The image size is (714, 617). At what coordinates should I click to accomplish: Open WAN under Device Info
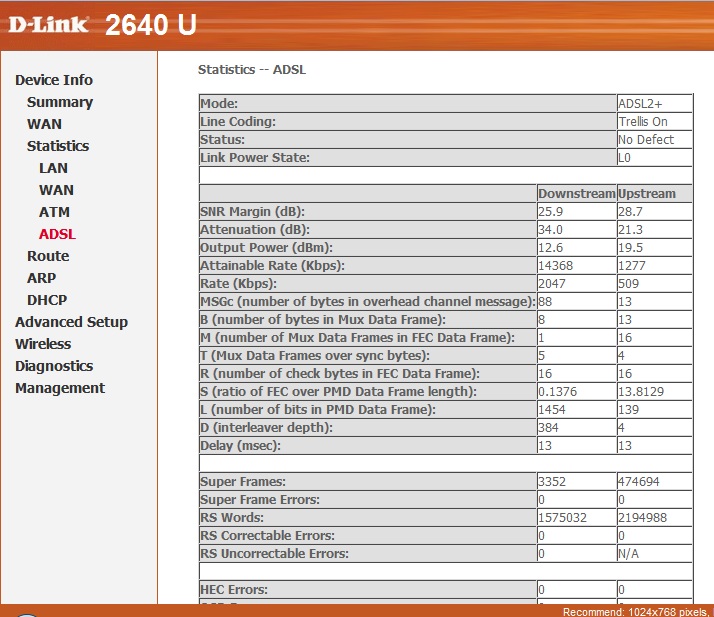tap(44, 124)
